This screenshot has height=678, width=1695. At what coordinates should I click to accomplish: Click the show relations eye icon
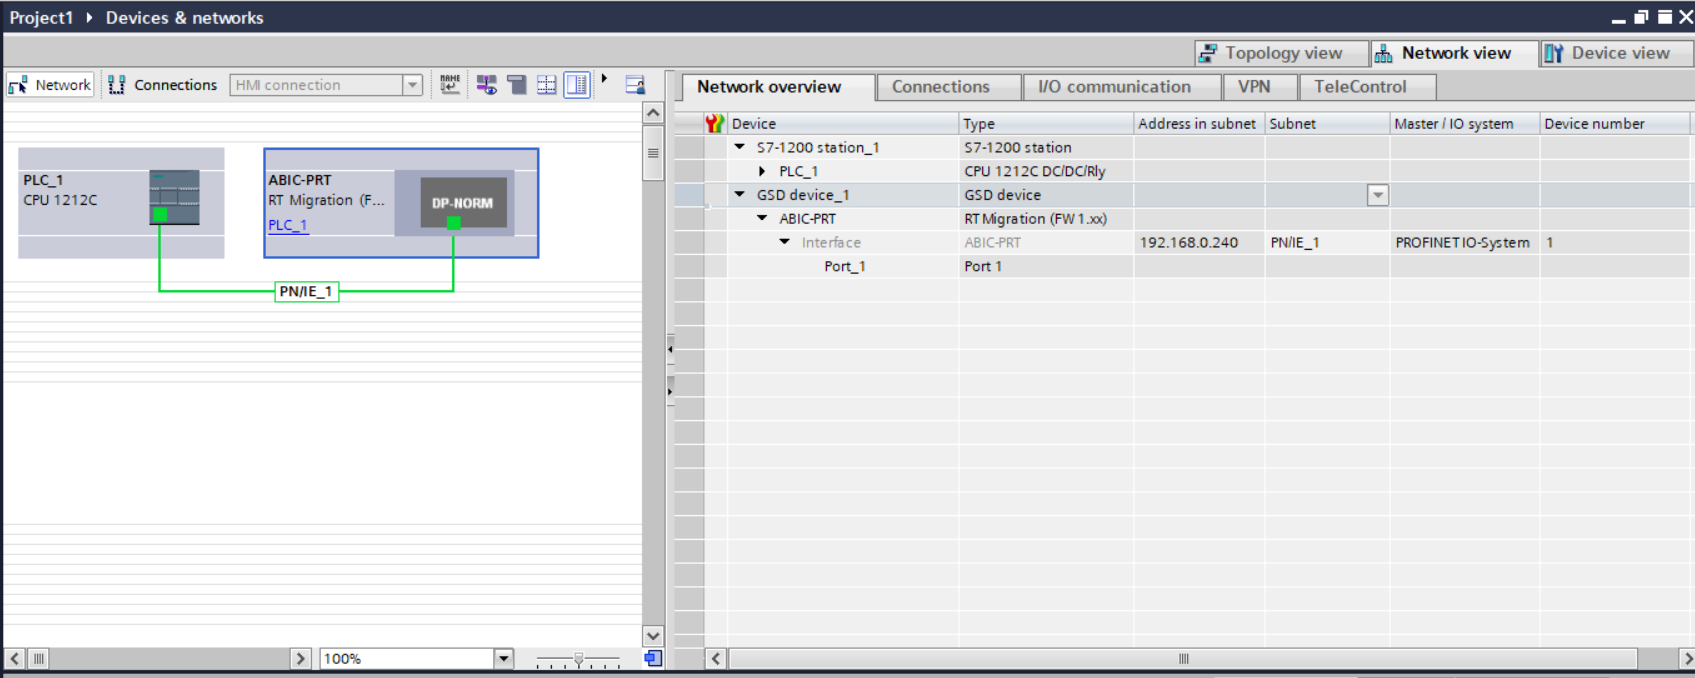[487, 85]
